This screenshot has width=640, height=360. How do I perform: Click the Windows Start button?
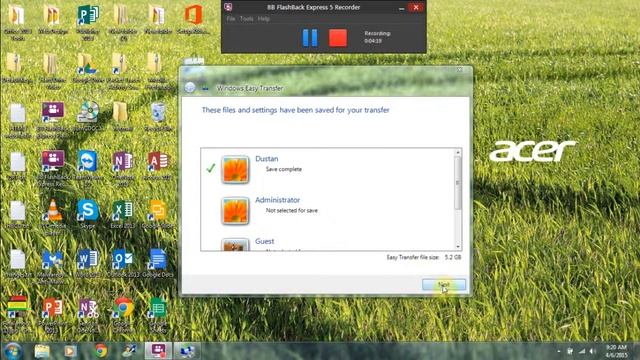pos(13,351)
